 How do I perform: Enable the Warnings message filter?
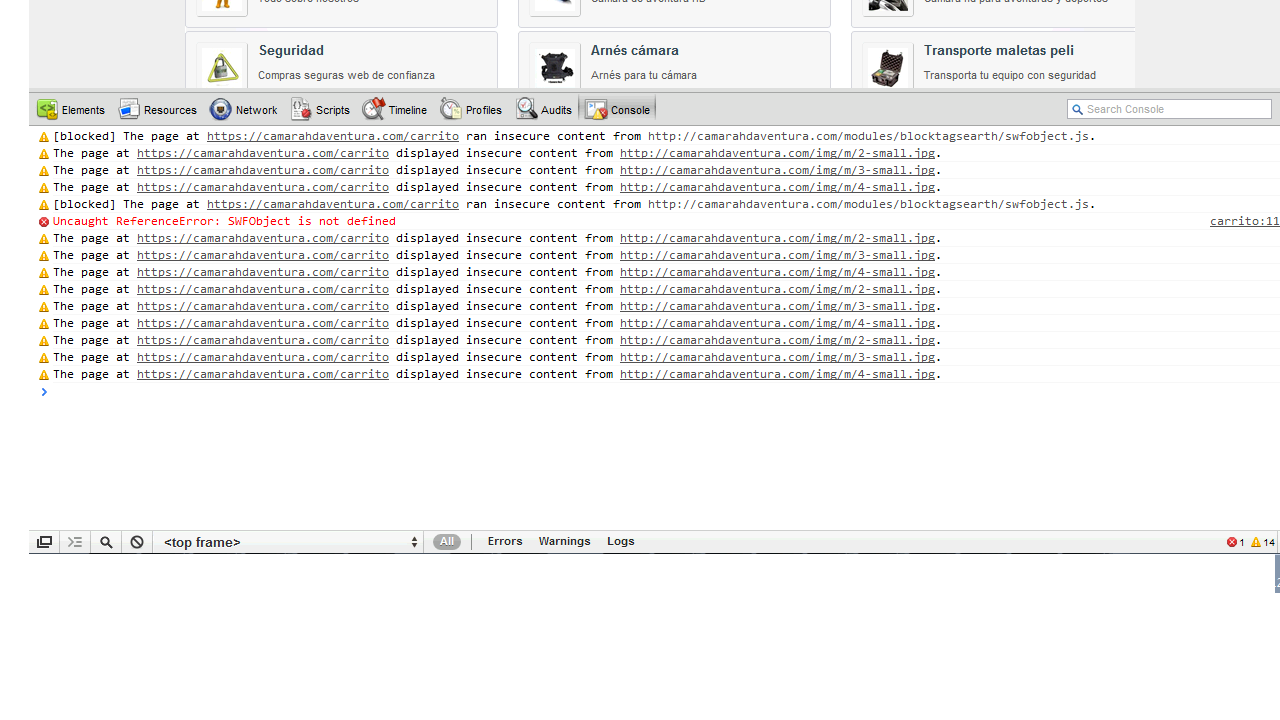coord(564,541)
